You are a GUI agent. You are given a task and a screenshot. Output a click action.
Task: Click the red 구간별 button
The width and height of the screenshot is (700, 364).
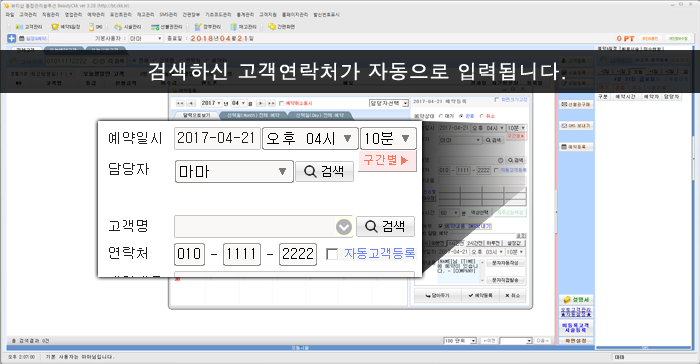(x=387, y=160)
